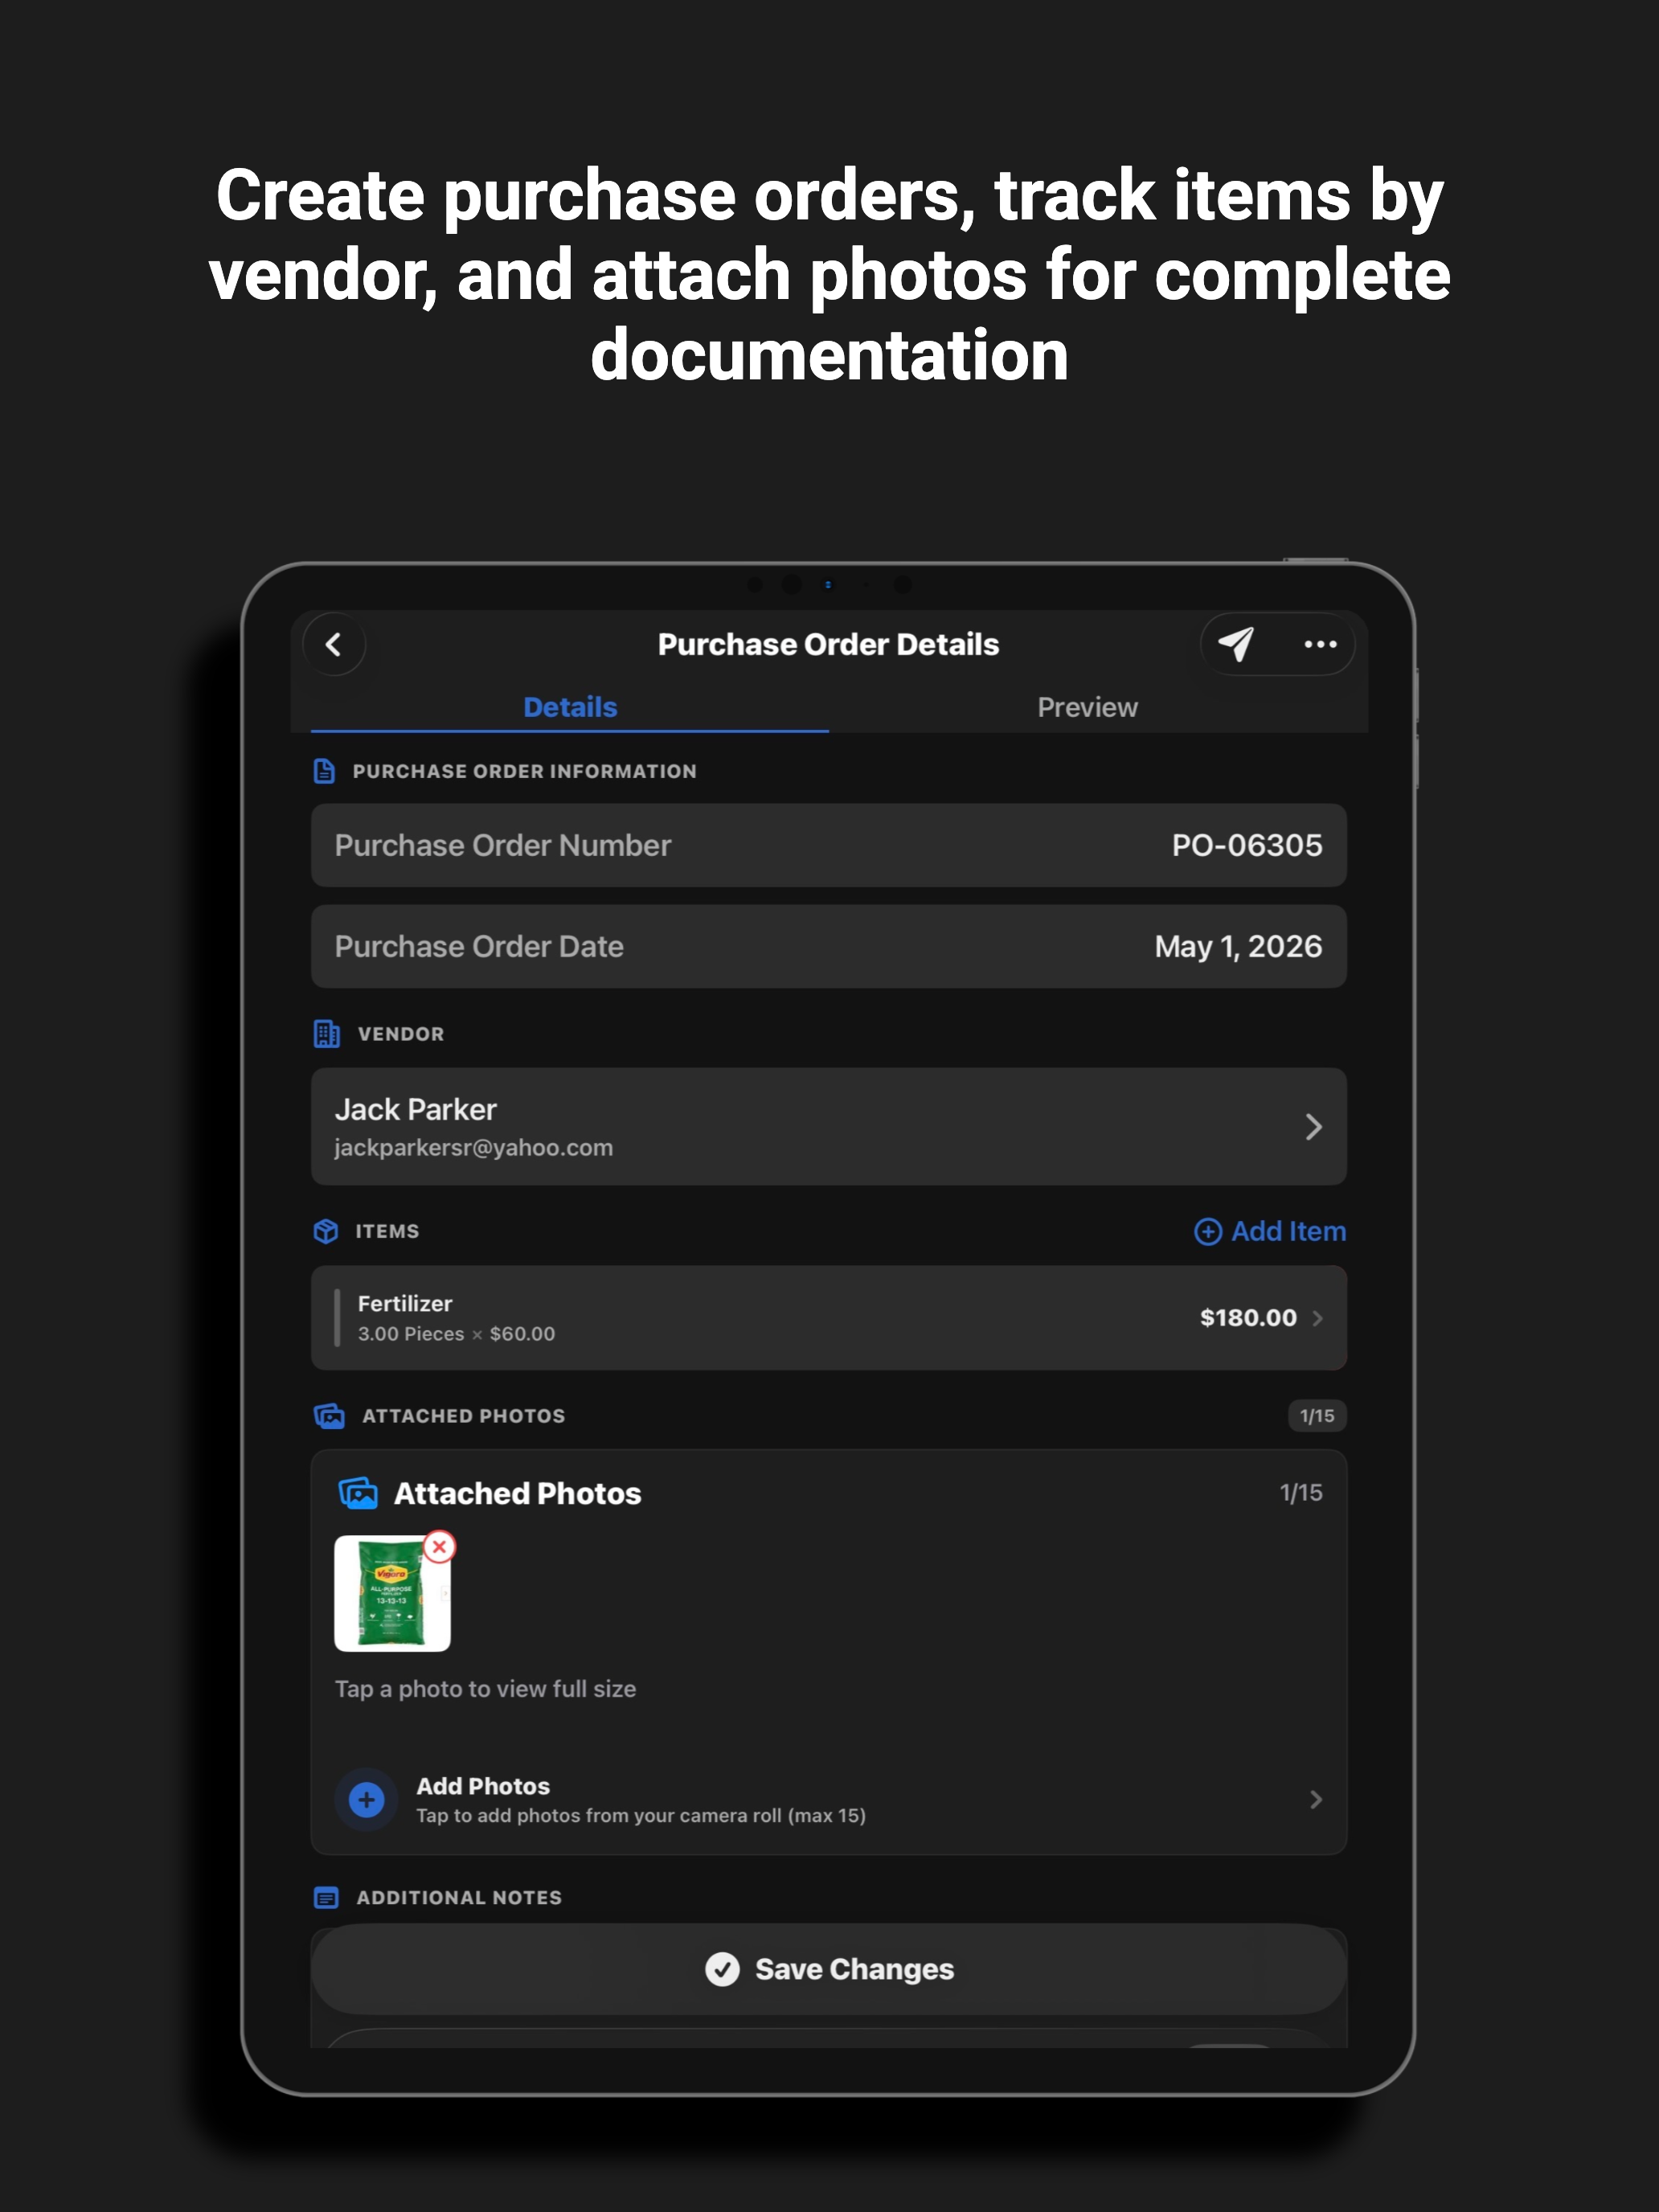Click the 1/15 photo count badge
This screenshot has width=1659, height=2212.
(x=1317, y=1415)
